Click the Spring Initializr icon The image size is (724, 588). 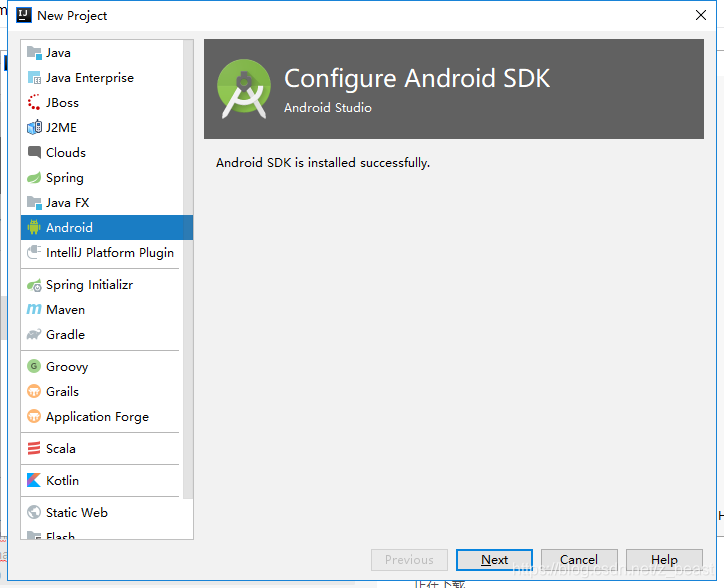[34, 285]
